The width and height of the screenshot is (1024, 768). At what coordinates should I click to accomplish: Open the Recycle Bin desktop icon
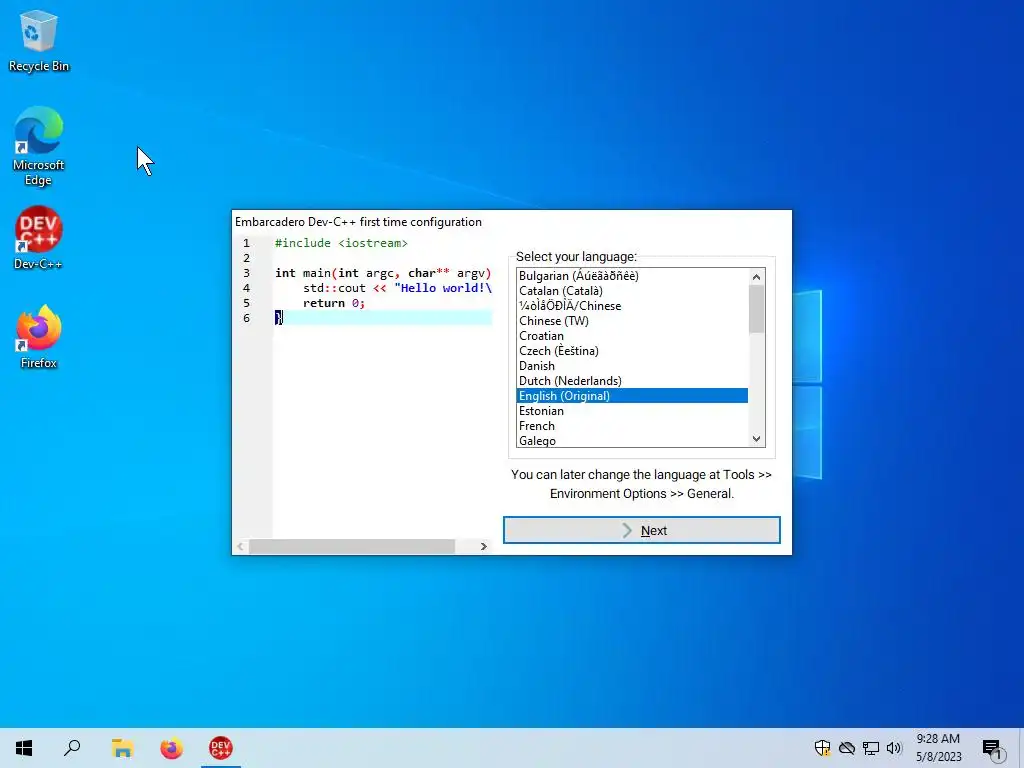pyautogui.click(x=38, y=40)
